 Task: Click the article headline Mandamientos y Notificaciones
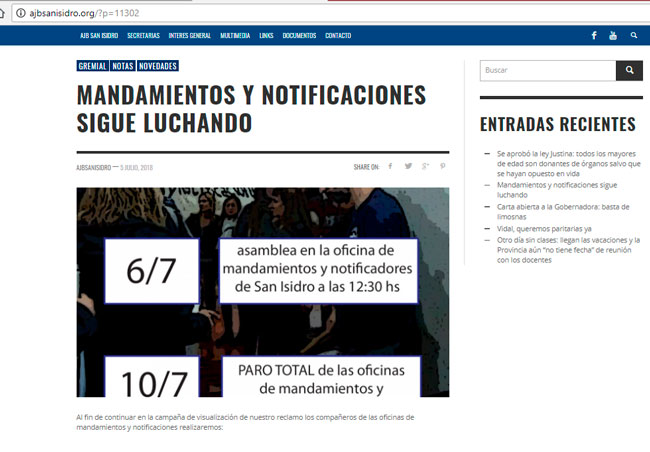click(251, 109)
